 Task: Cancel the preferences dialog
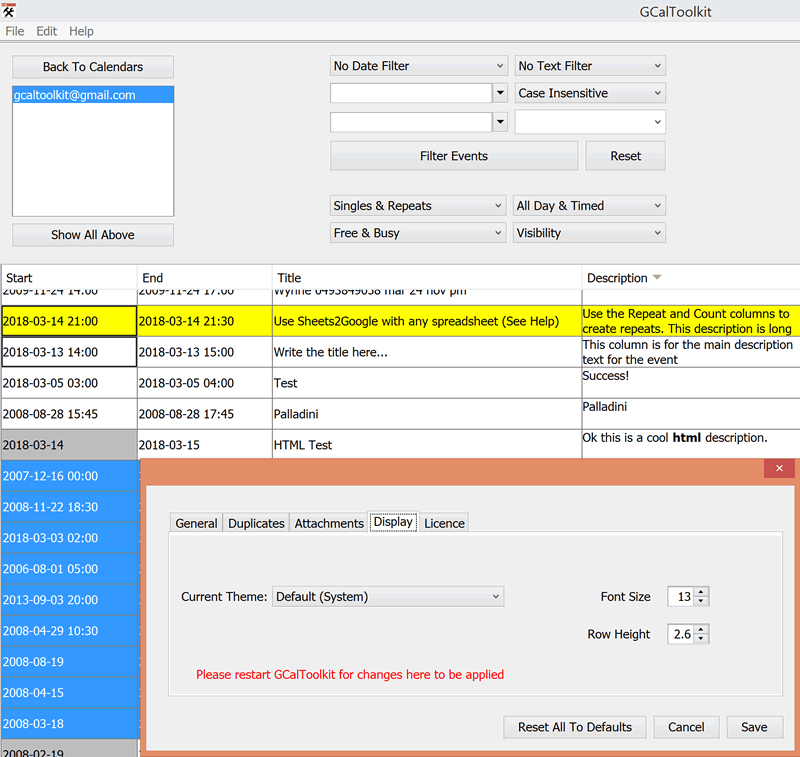tap(686, 727)
